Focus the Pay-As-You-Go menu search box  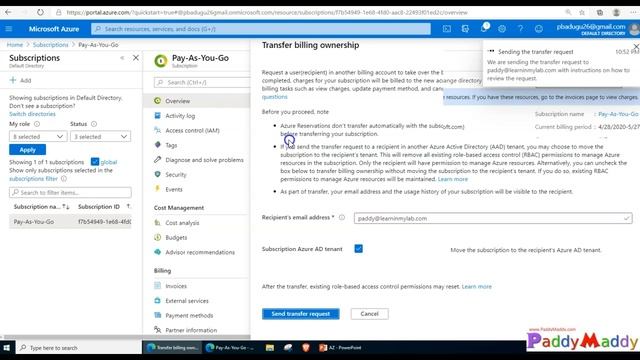(x=202, y=82)
